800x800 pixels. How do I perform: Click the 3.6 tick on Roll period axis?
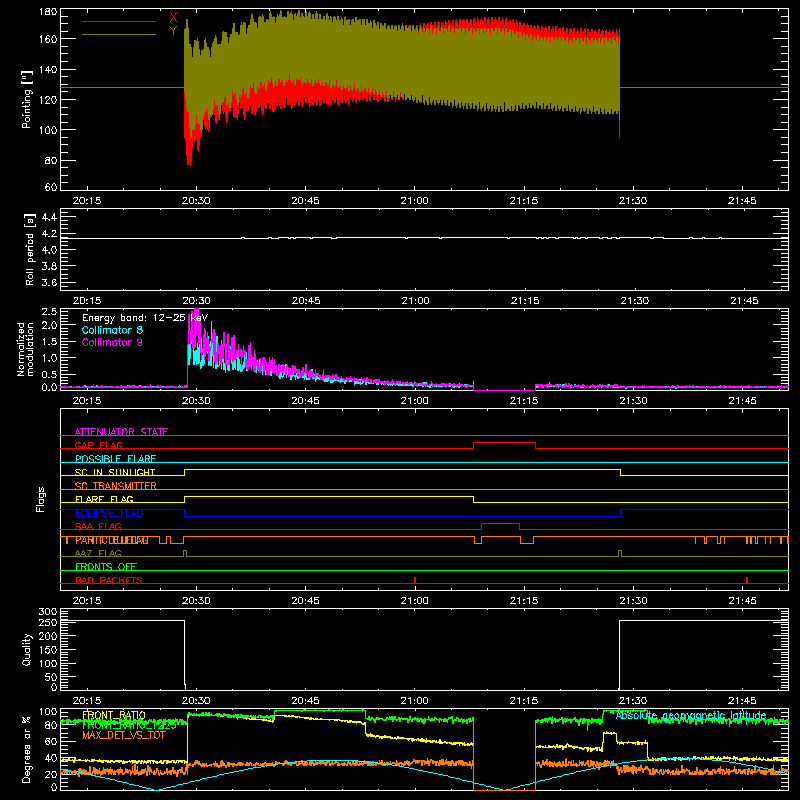(x=49, y=282)
